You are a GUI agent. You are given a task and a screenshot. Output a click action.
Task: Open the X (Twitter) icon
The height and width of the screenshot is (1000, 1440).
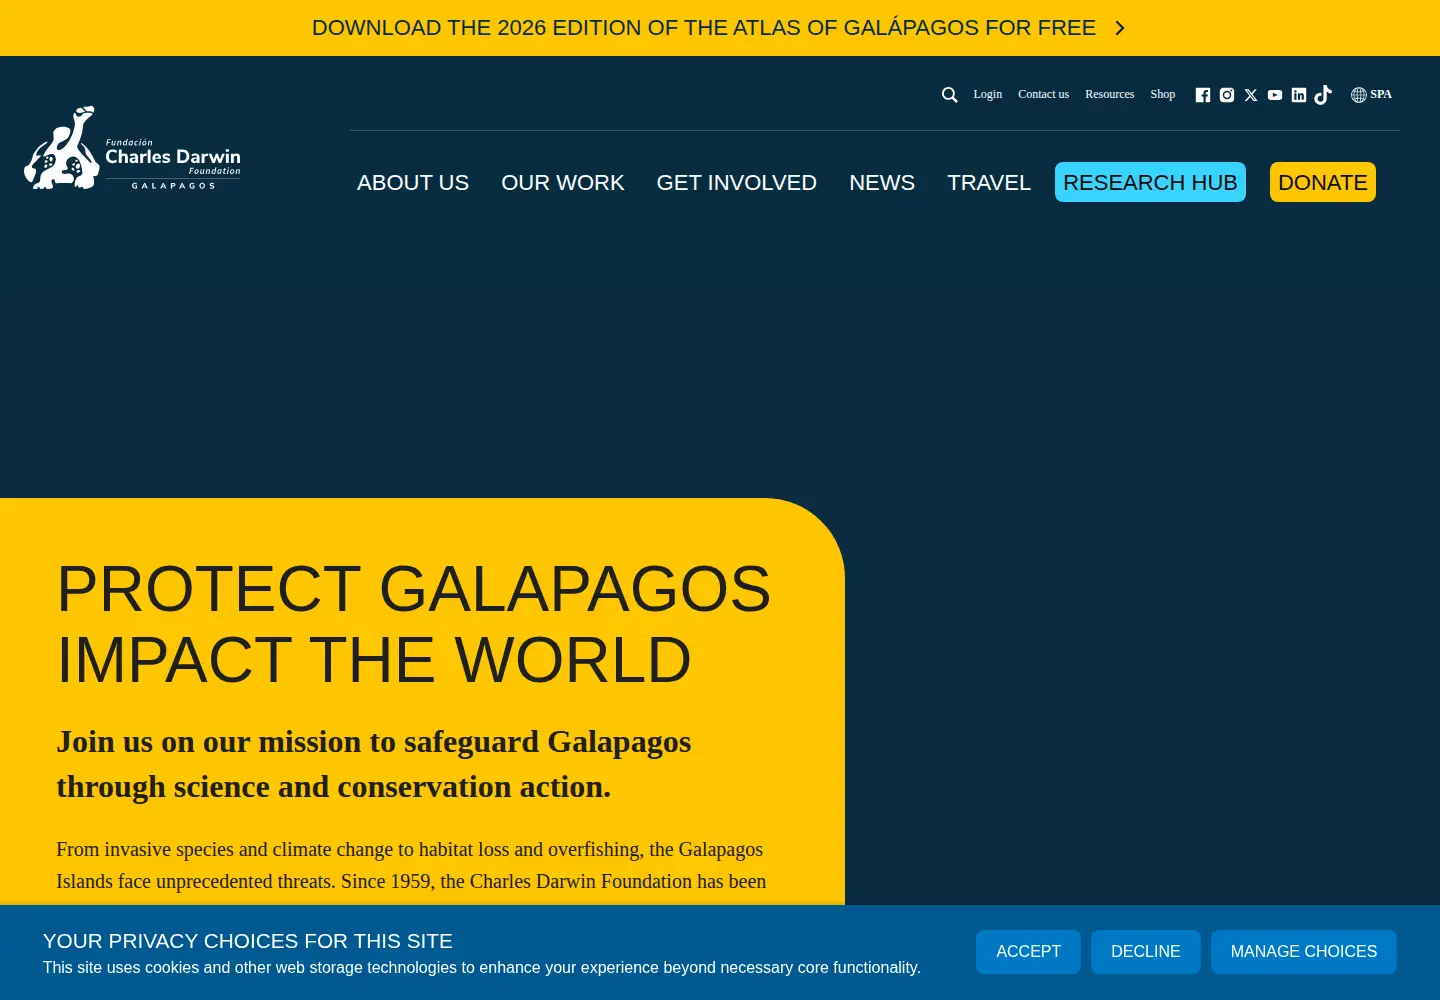1251,95
